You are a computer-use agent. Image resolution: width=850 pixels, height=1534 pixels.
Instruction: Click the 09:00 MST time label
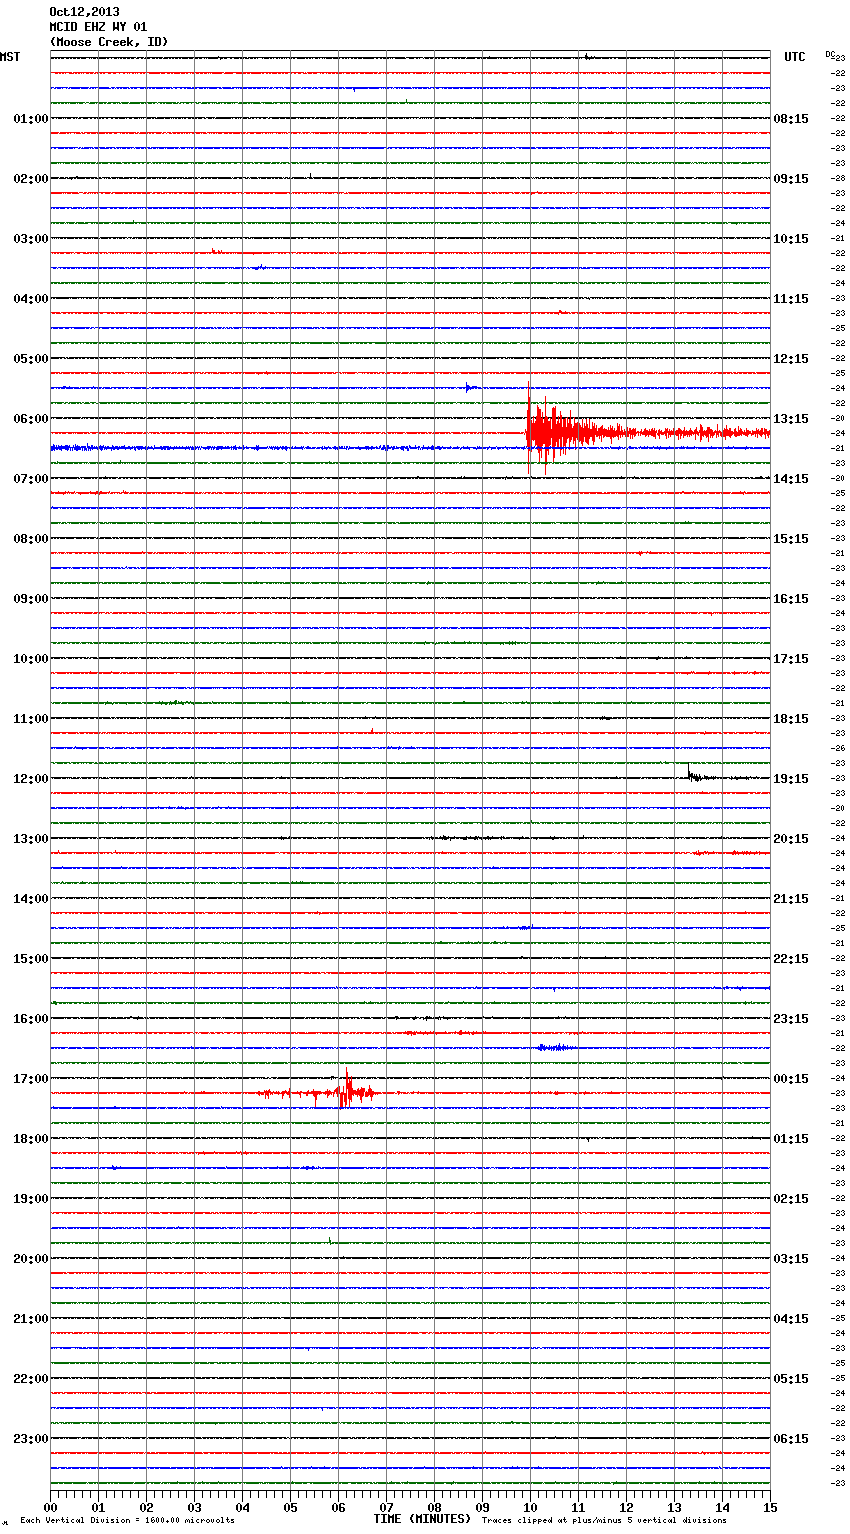[31, 599]
